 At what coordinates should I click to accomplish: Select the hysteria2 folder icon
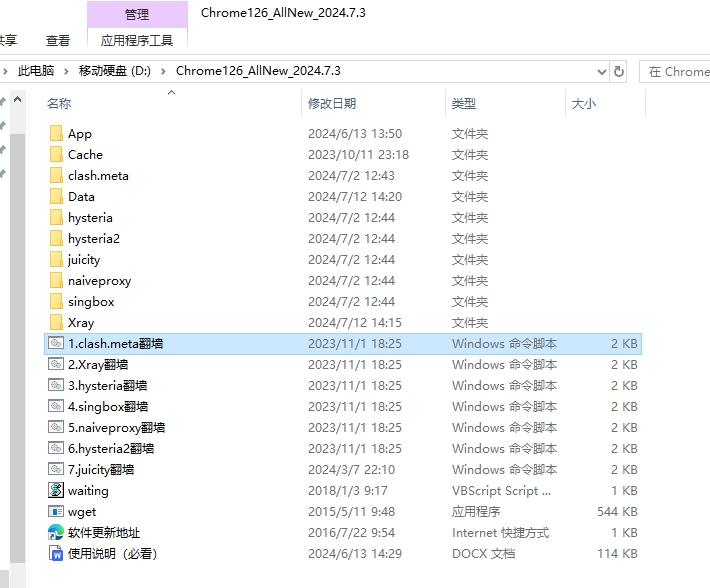coord(56,239)
